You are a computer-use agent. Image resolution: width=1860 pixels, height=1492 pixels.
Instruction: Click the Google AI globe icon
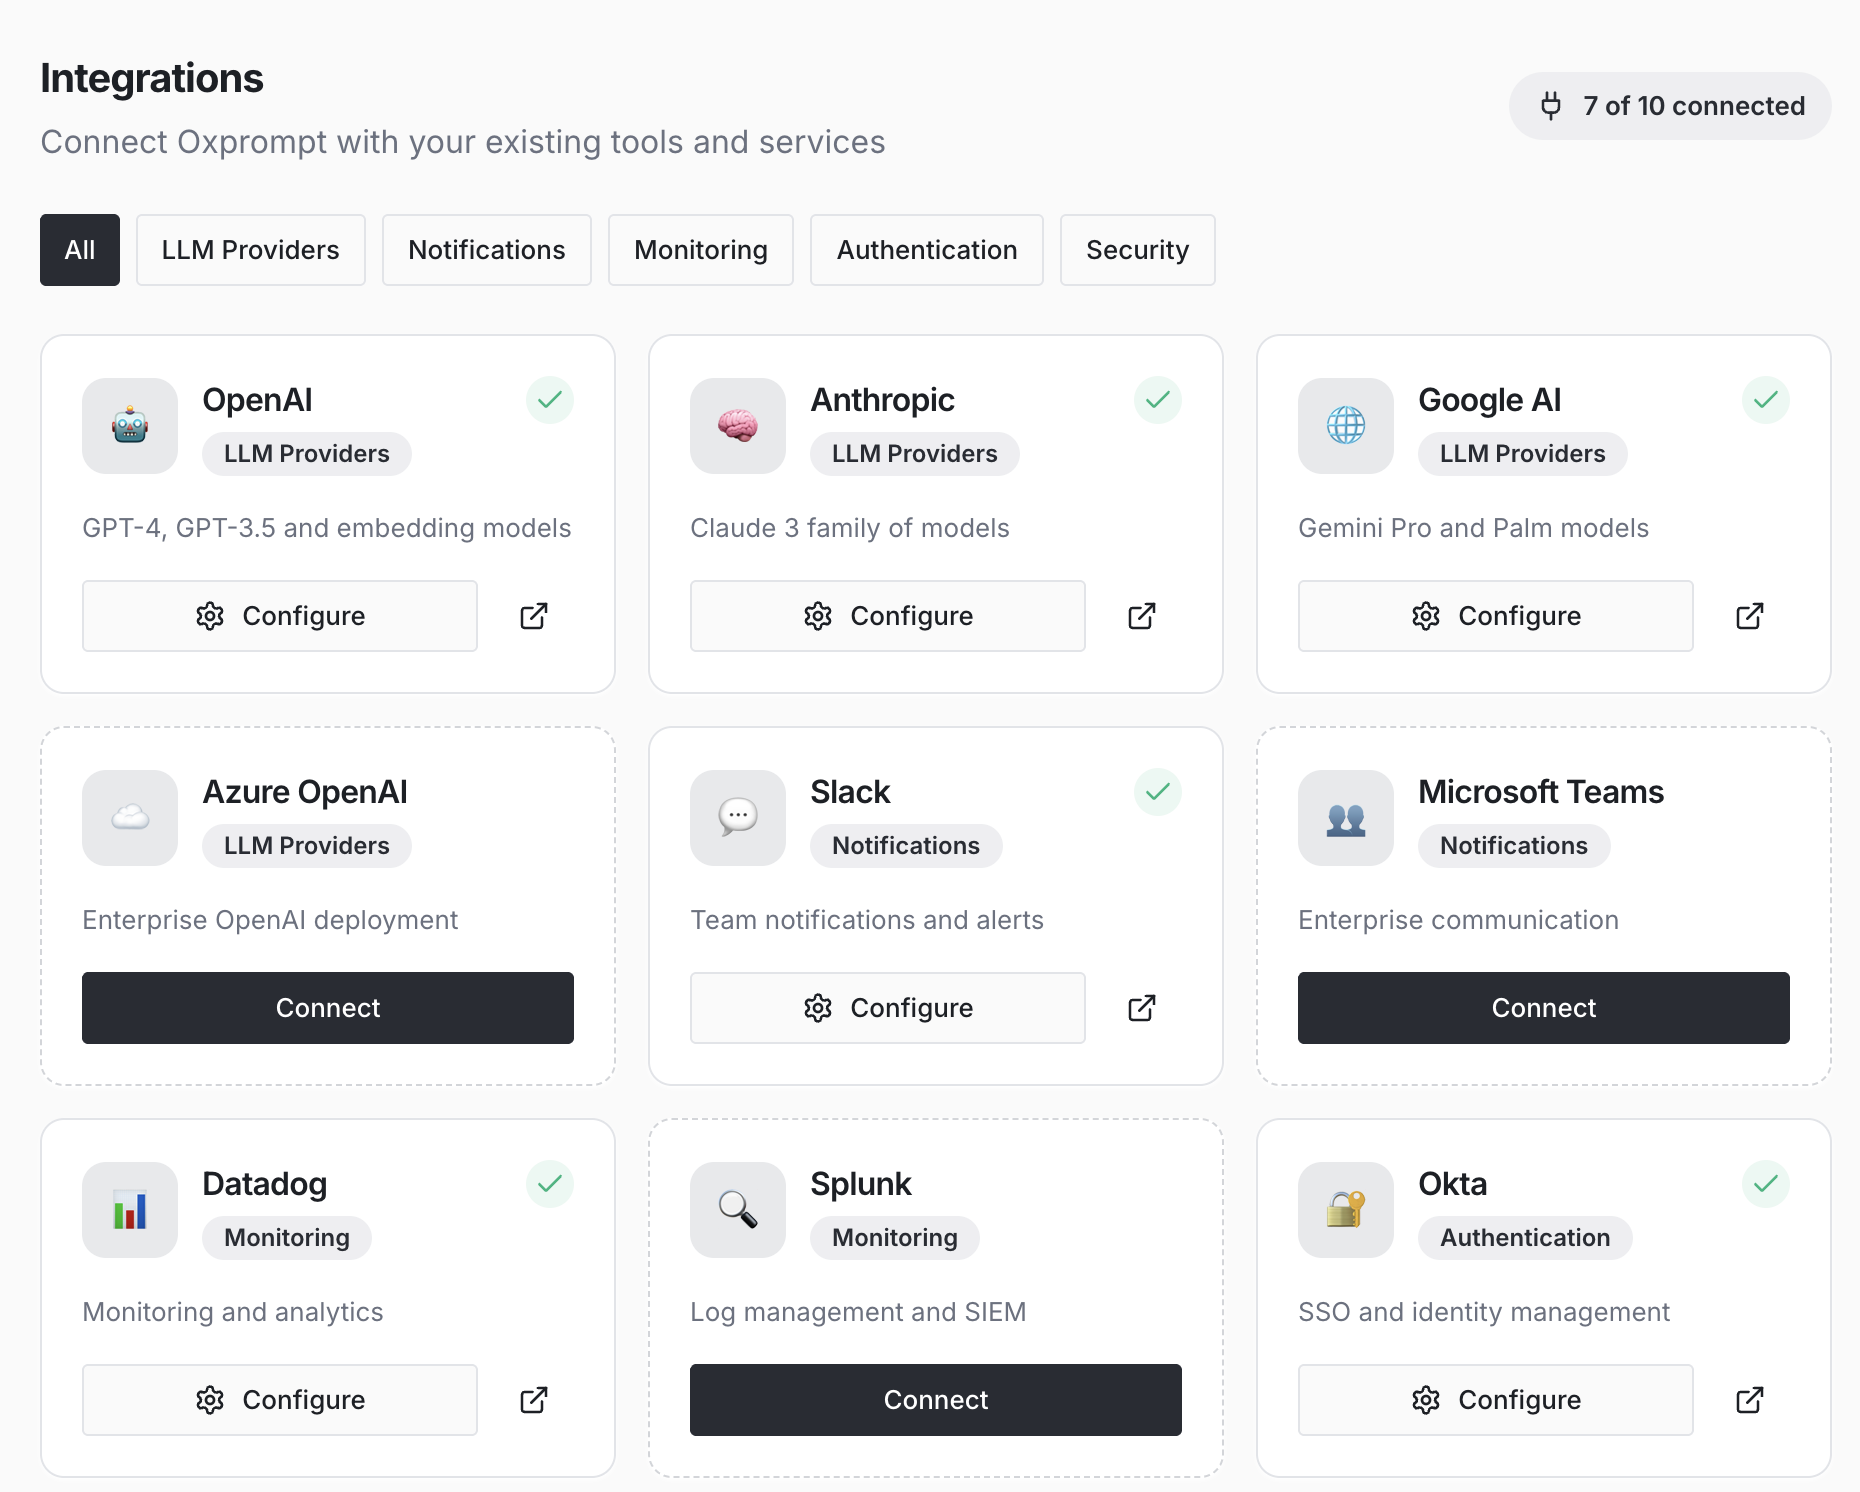pos(1345,426)
